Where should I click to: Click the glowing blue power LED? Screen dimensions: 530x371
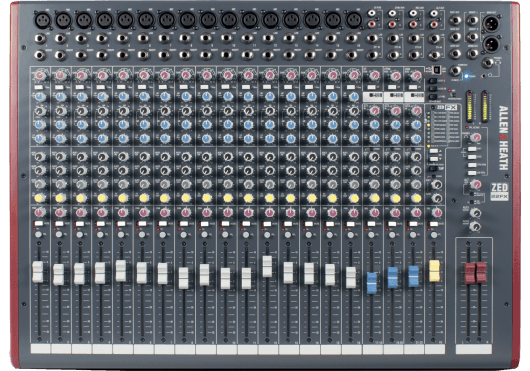[x=467, y=76]
